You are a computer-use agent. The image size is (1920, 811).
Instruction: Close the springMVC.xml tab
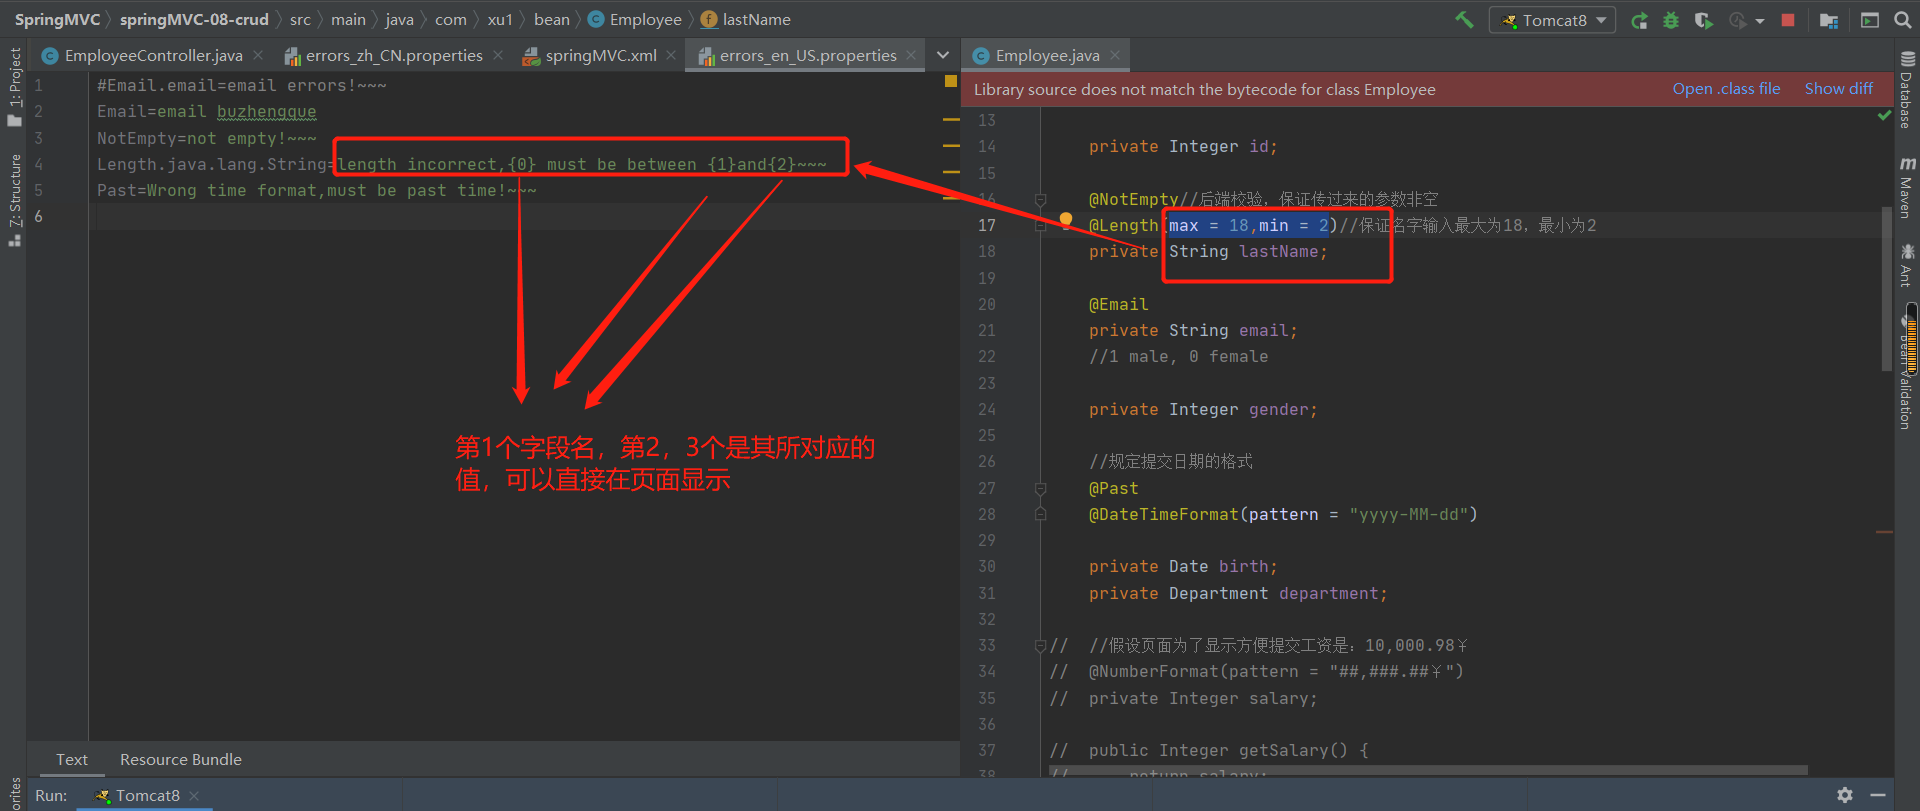click(671, 55)
